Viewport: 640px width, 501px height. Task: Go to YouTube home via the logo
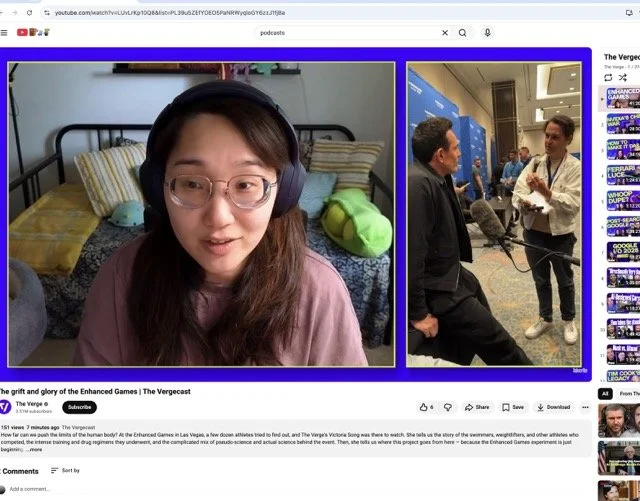pyautogui.click(x=33, y=32)
